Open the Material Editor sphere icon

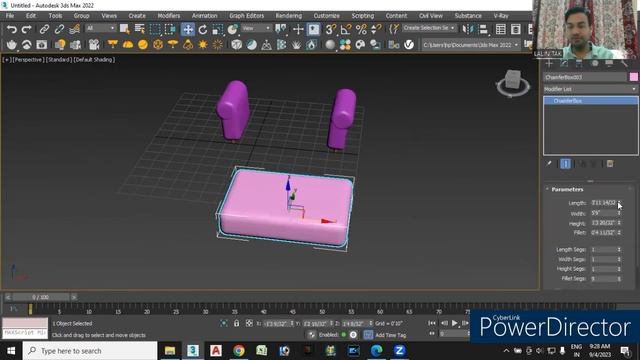330,44
